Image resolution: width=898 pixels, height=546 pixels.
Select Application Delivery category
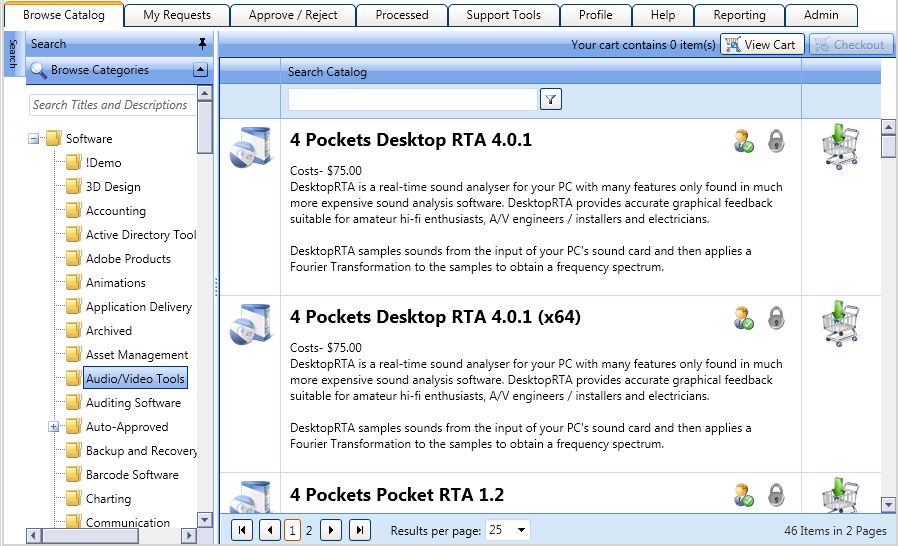point(139,307)
